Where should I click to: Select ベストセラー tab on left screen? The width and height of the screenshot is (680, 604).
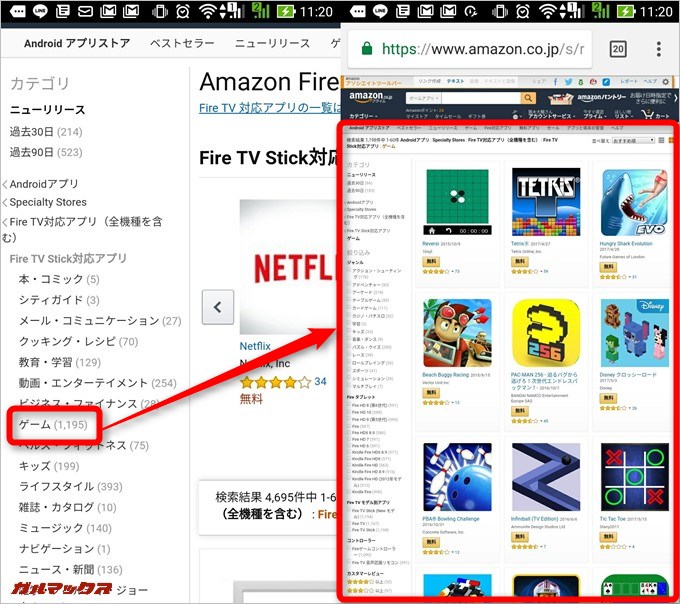coord(182,43)
